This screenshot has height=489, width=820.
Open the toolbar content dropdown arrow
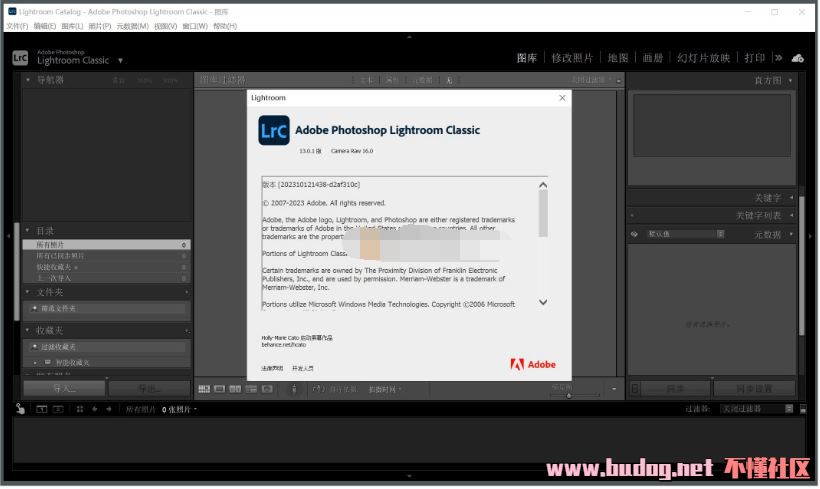point(614,390)
